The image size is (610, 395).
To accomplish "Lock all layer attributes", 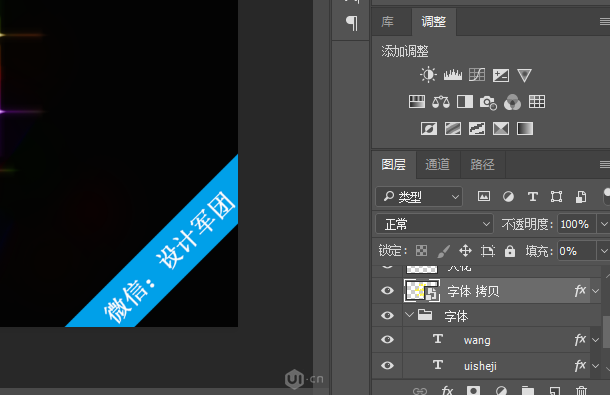I will click(x=510, y=251).
